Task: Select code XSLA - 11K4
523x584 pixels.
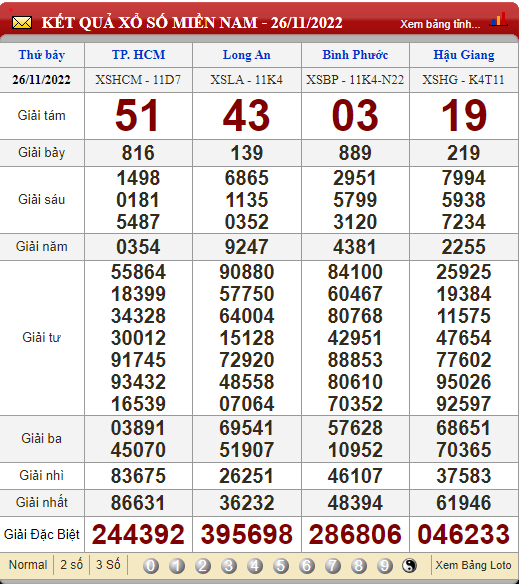Action: pos(247,80)
